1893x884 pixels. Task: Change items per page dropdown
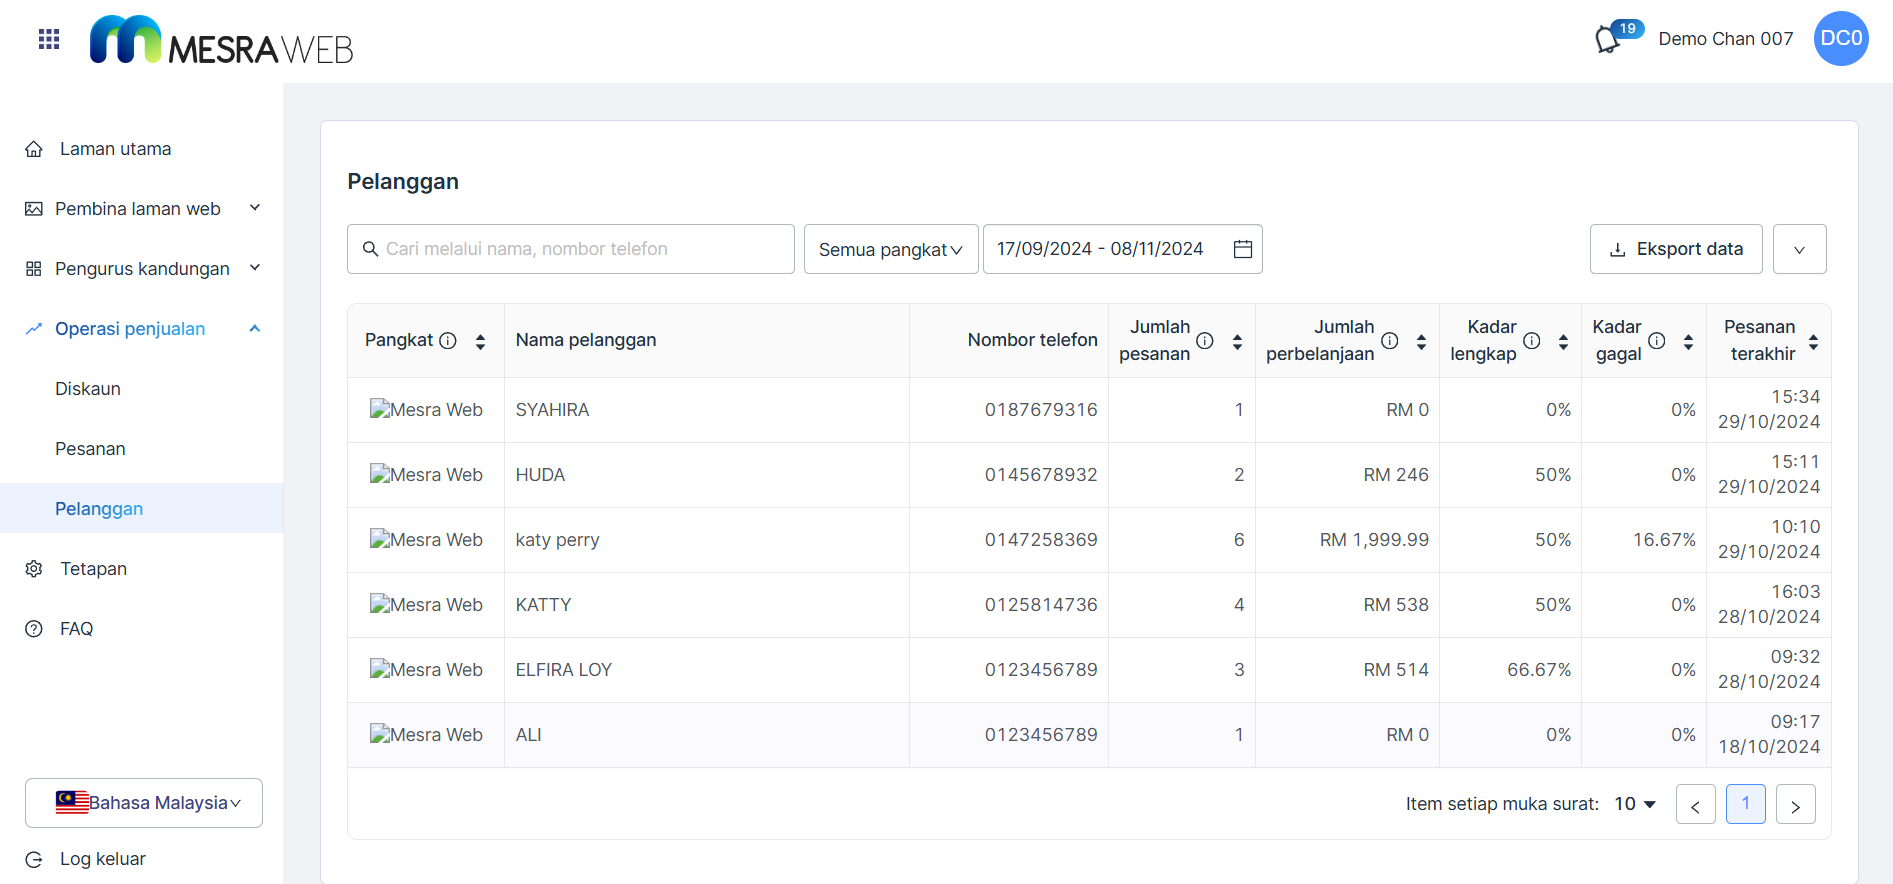pos(1635,804)
